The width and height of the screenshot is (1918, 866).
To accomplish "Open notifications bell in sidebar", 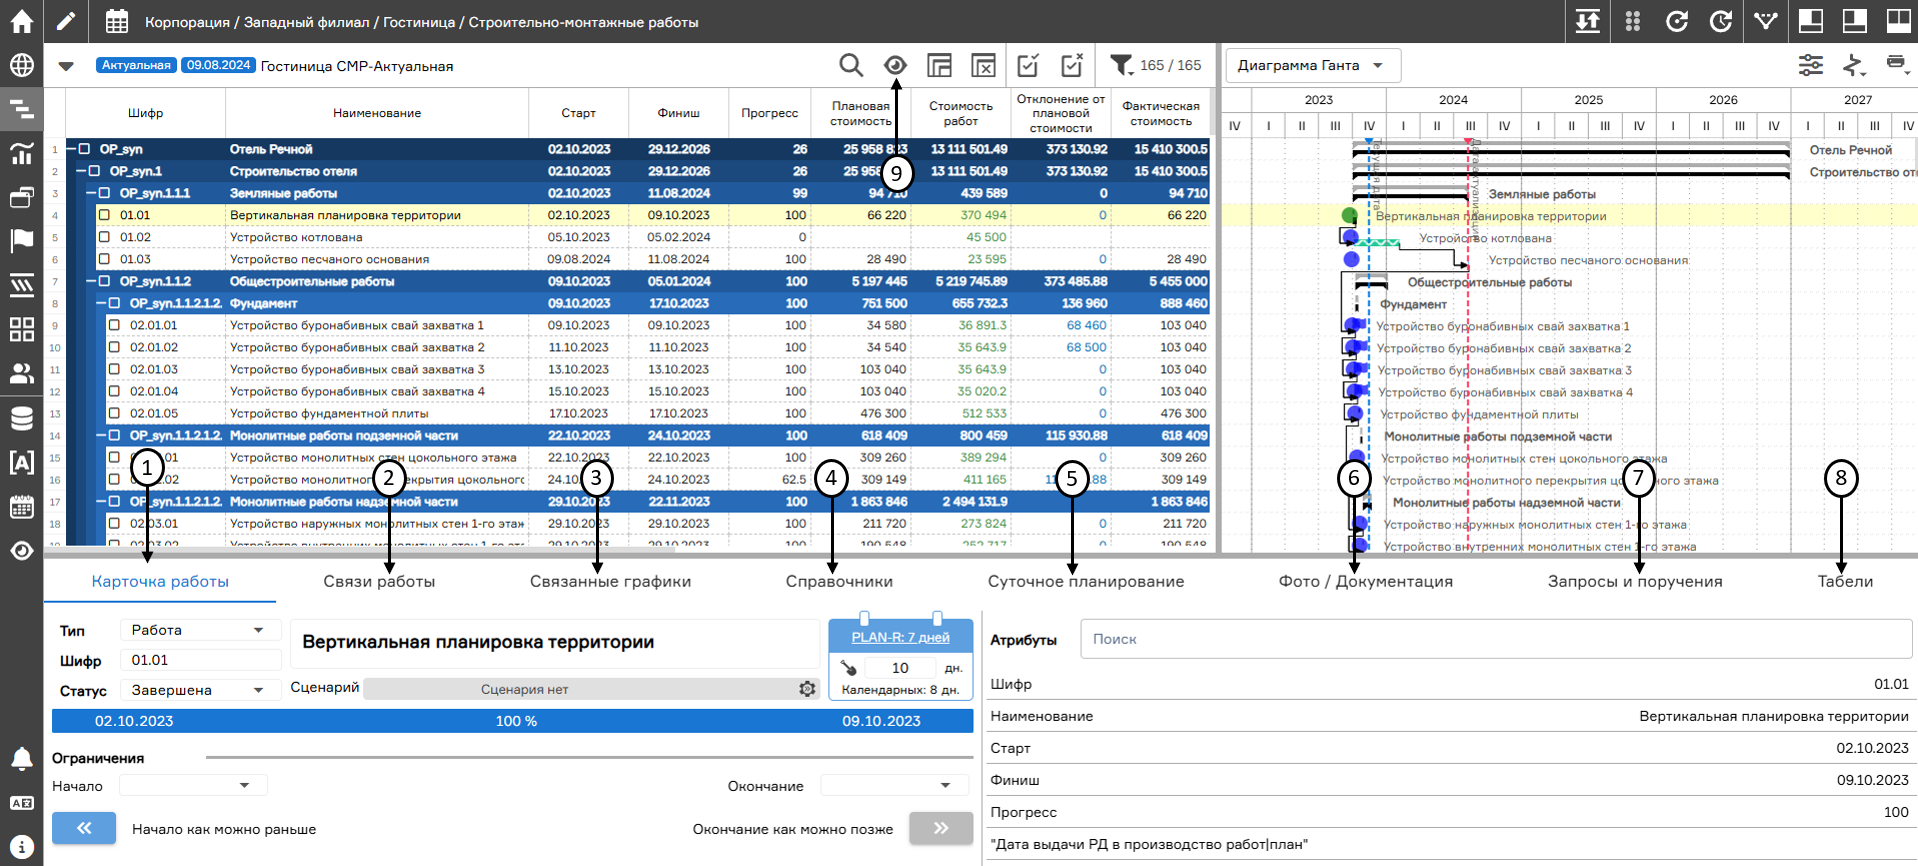I will pos(21,758).
